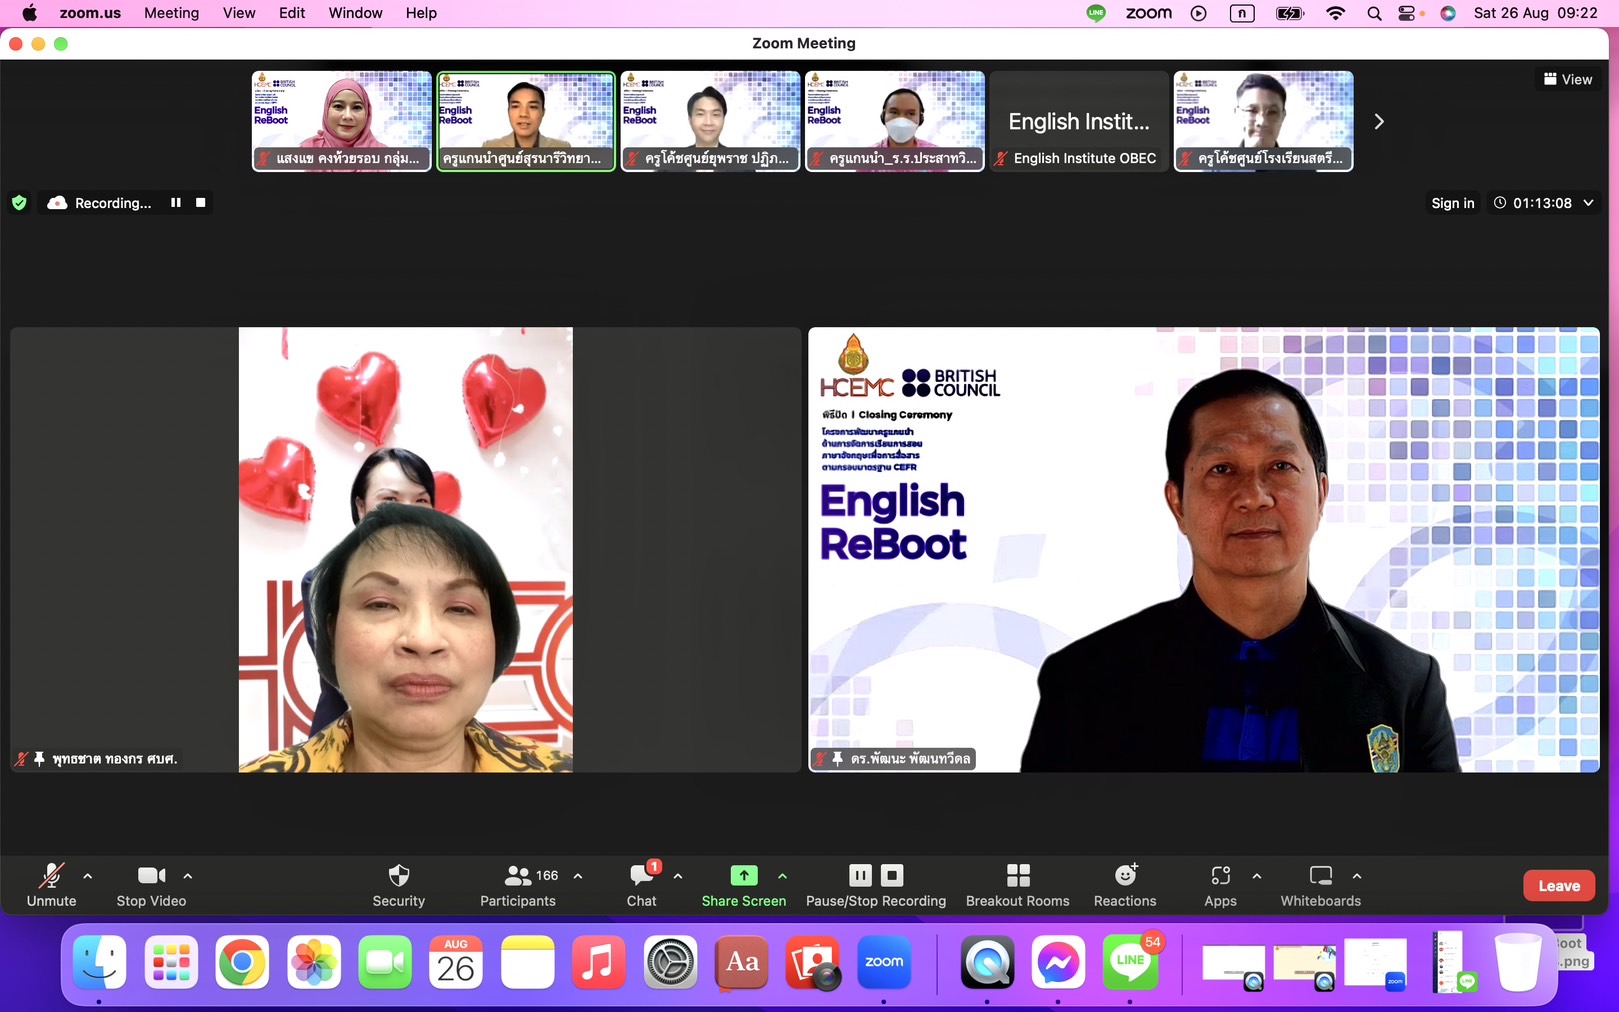Open the Meeting menu
The height and width of the screenshot is (1012, 1619).
click(x=171, y=13)
